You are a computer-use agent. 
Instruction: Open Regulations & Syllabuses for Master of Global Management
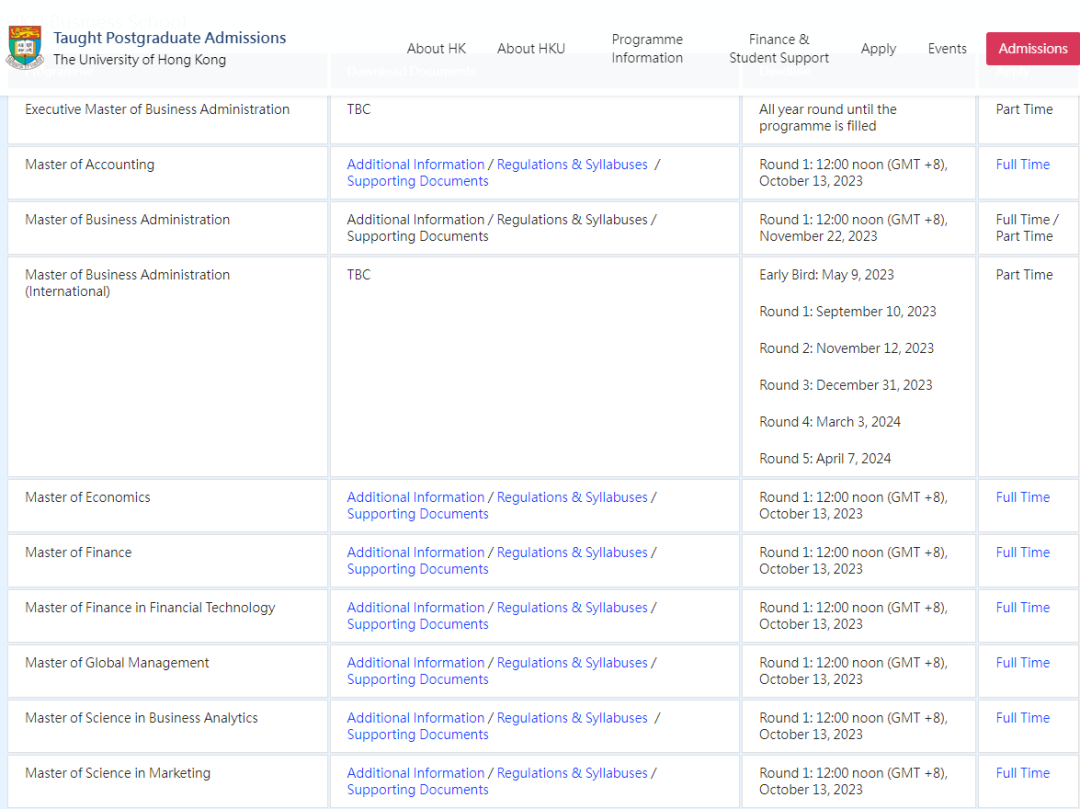pyautogui.click(x=572, y=662)
